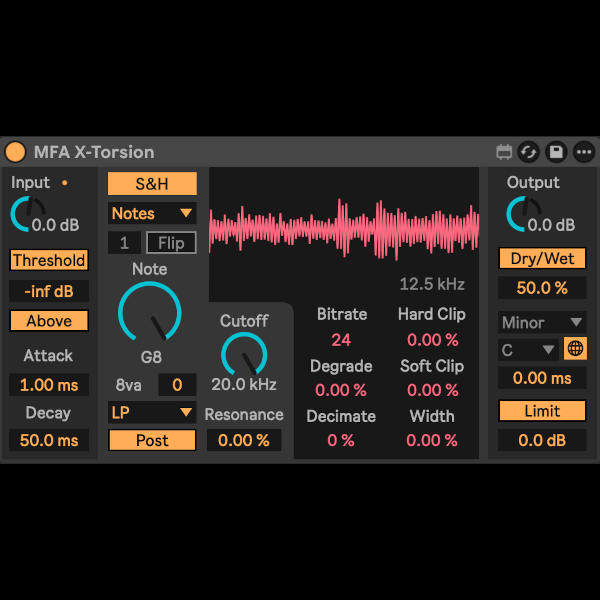This screenshot has width=600, height=600.
Task: Toggle the S&H button
Action: 152,183
